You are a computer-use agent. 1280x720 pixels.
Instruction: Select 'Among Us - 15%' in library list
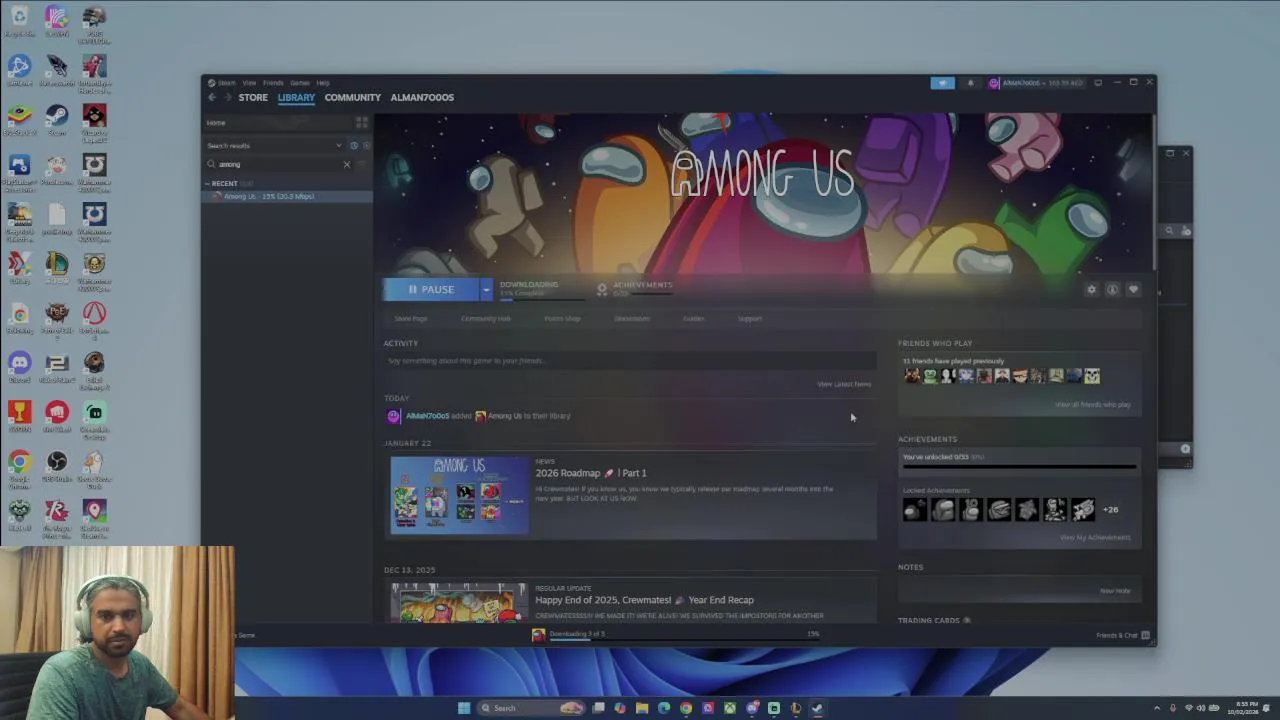coord(287,197)
